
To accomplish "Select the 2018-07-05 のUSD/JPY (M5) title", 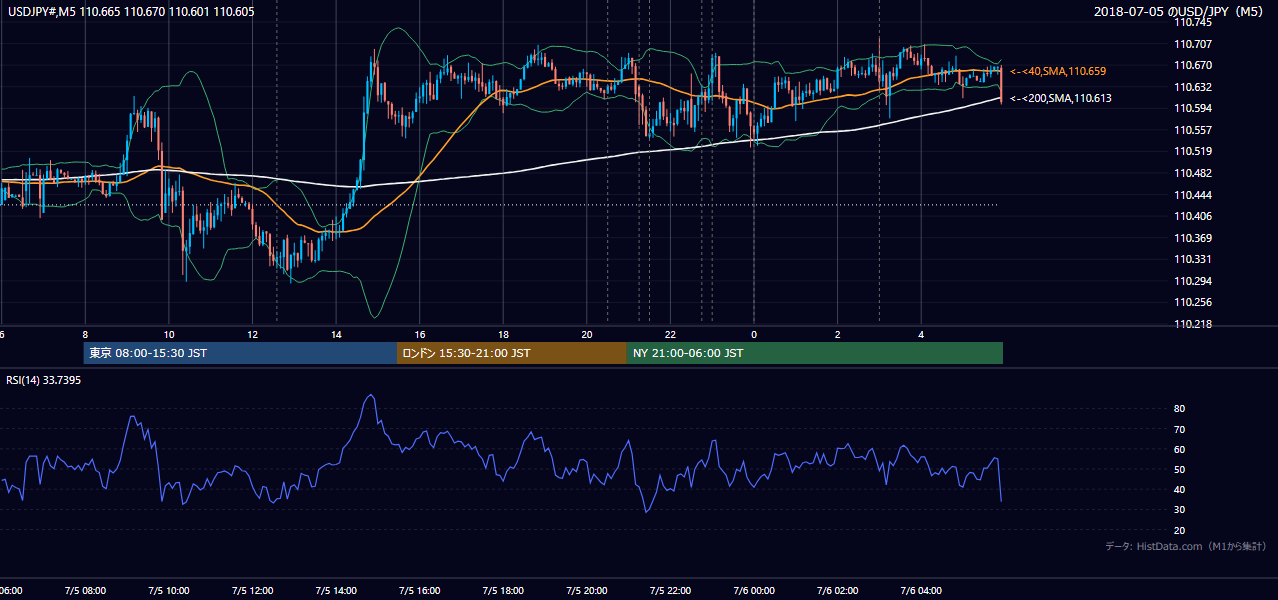I will pos(1181,11).
